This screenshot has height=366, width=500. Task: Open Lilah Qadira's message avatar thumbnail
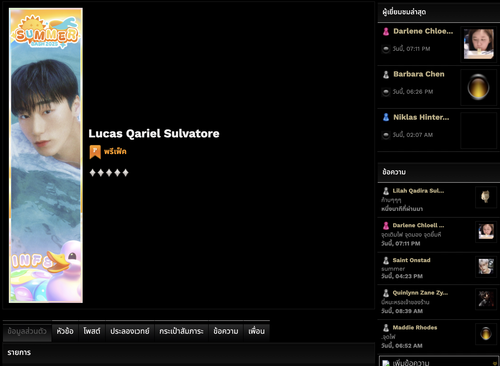click(486, 197)
